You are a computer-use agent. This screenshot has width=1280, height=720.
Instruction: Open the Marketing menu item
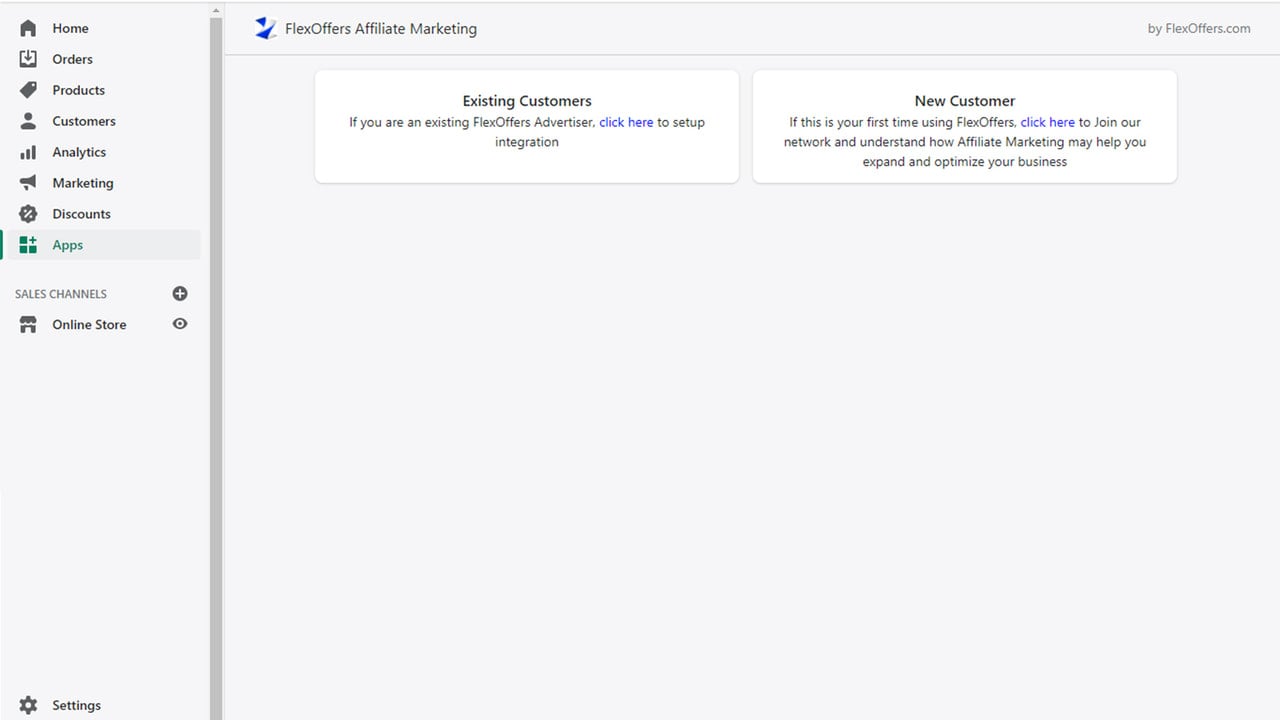pyautogui.click(x=83, y=183)
